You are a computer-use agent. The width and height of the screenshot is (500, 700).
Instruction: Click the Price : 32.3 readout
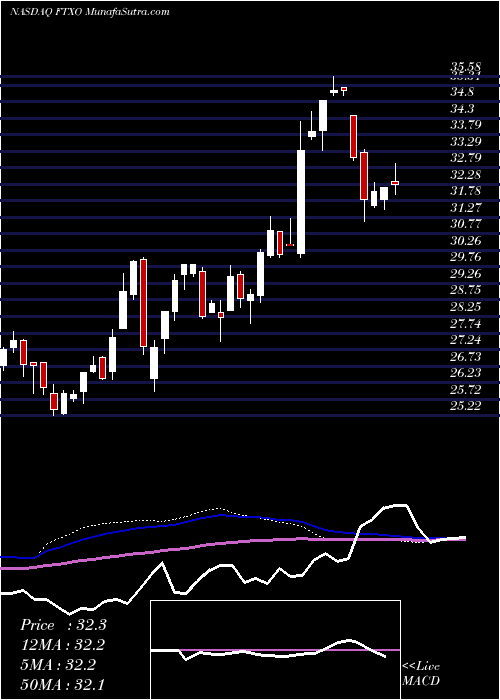[63, 625]
